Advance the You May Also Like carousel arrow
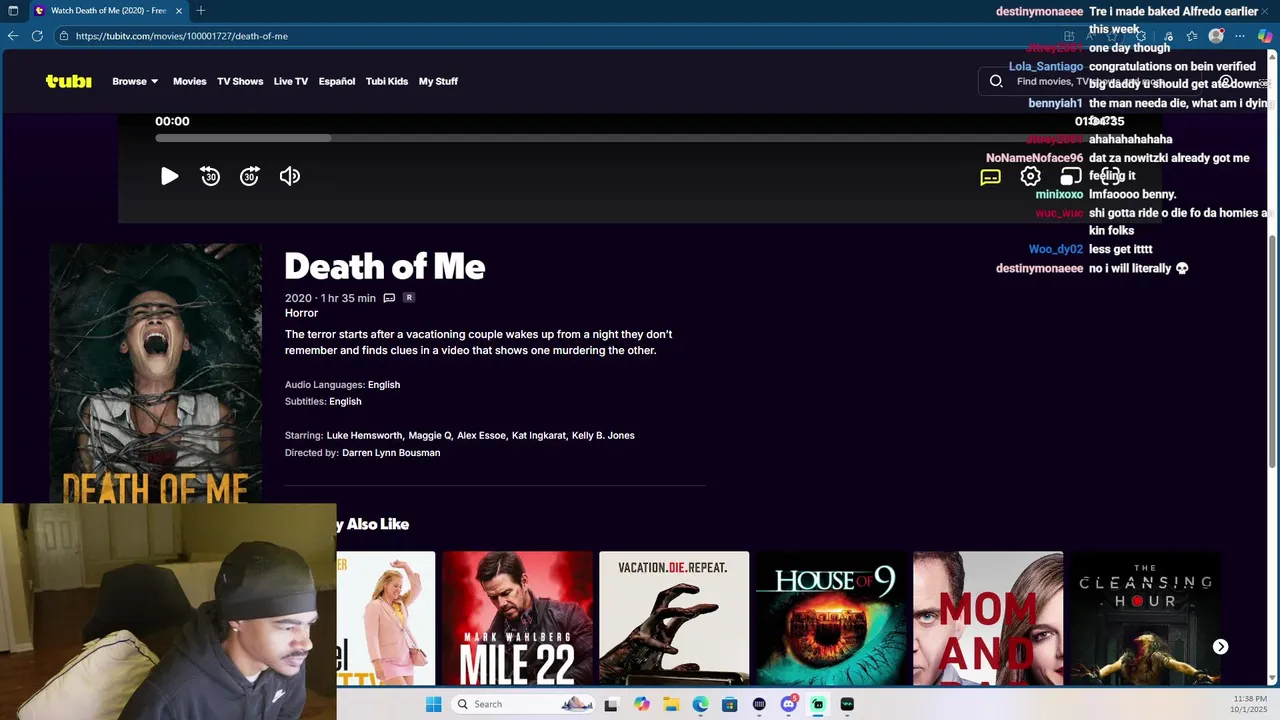This screenshot has width=1280, height=720. [x=1220, y=647]
